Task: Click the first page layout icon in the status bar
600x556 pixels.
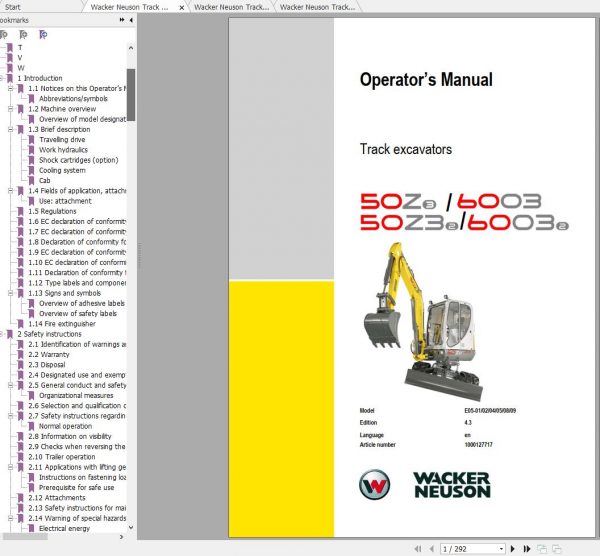Action: click(541, 549)
